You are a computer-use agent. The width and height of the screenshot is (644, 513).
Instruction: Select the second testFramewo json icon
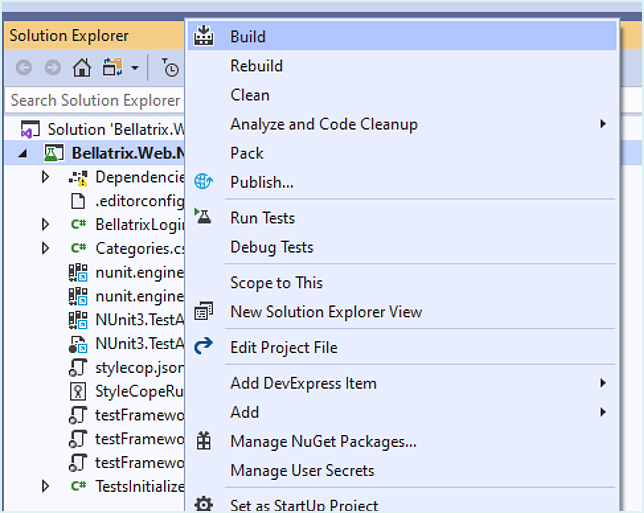(x=78, y=439)
